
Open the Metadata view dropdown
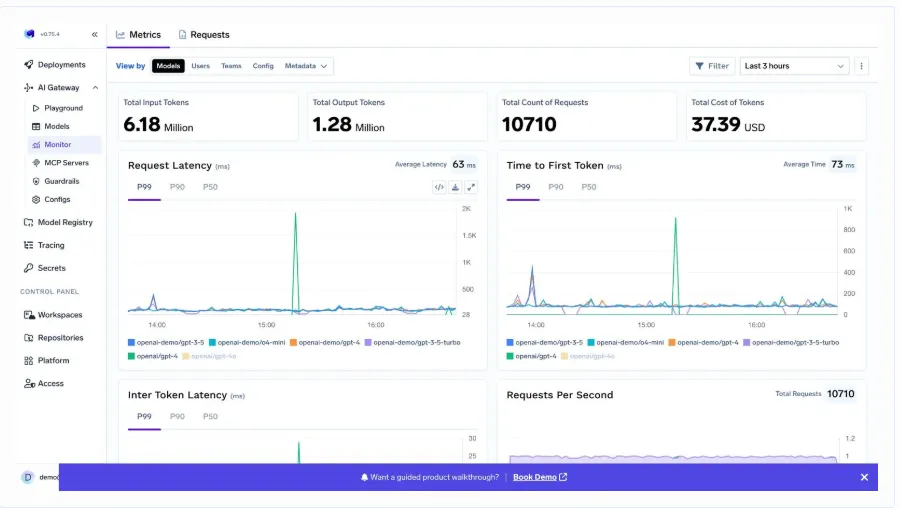coord(305,66)
